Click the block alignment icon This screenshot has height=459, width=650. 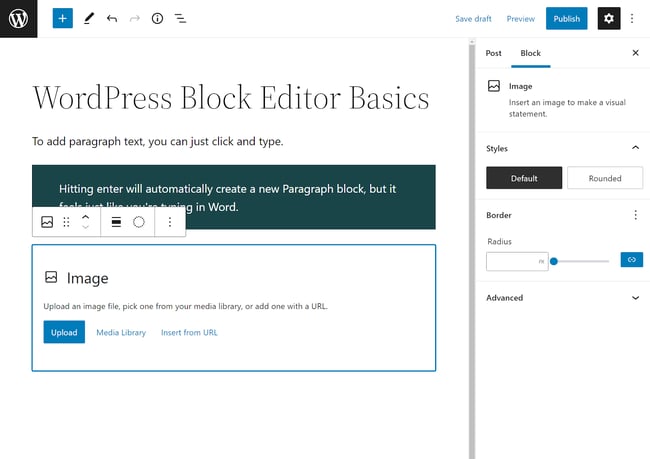[x=116, y=222]
